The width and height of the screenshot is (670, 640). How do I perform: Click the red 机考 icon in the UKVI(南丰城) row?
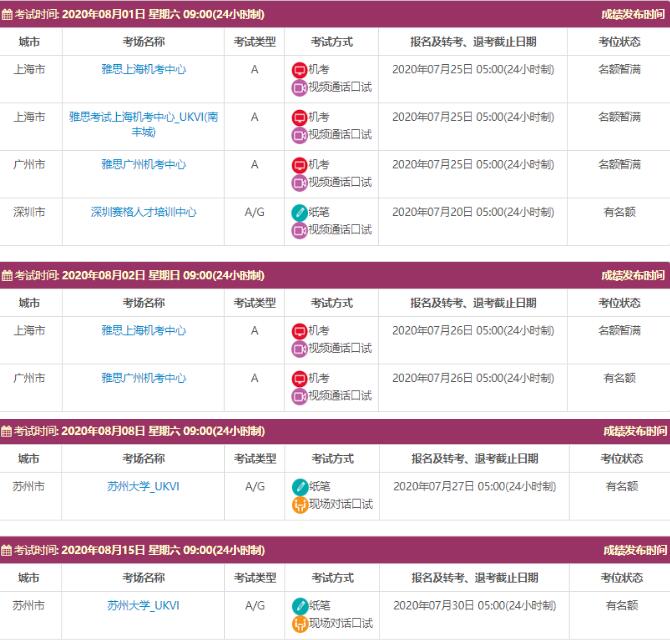299,118
